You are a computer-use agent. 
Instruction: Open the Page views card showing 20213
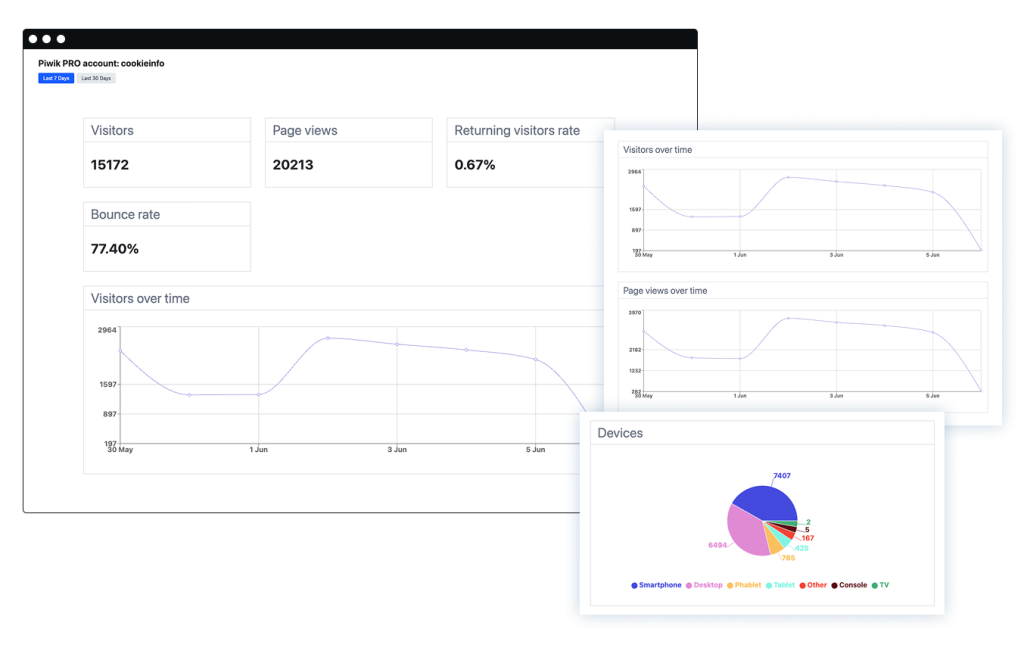(x=348, y=152)
